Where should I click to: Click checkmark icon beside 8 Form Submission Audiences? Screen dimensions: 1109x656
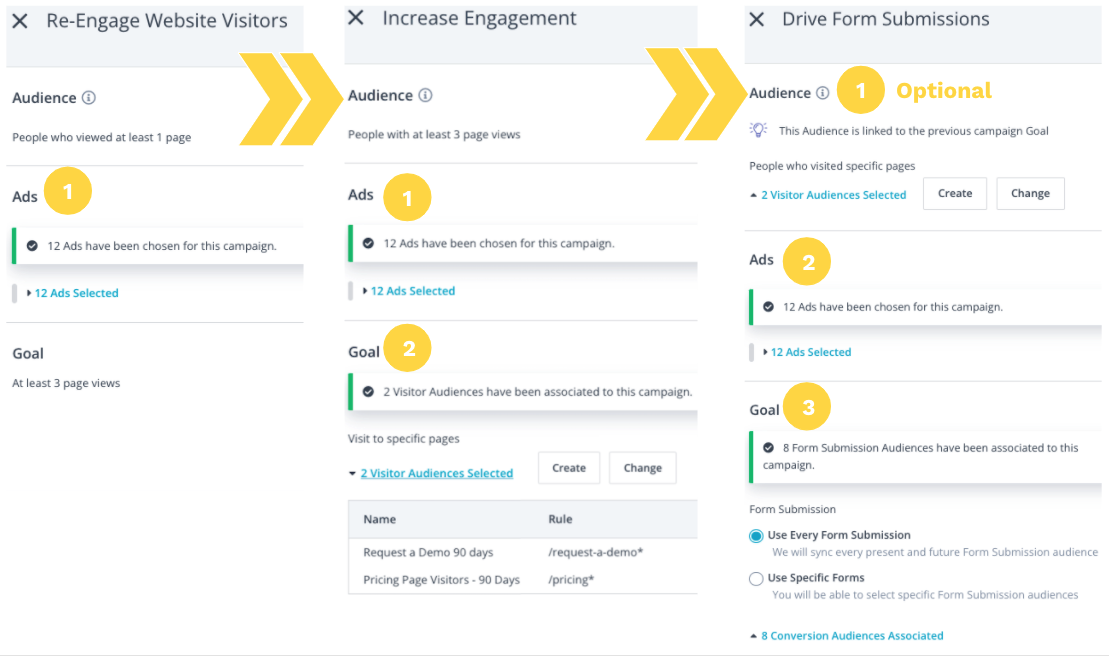768,448
